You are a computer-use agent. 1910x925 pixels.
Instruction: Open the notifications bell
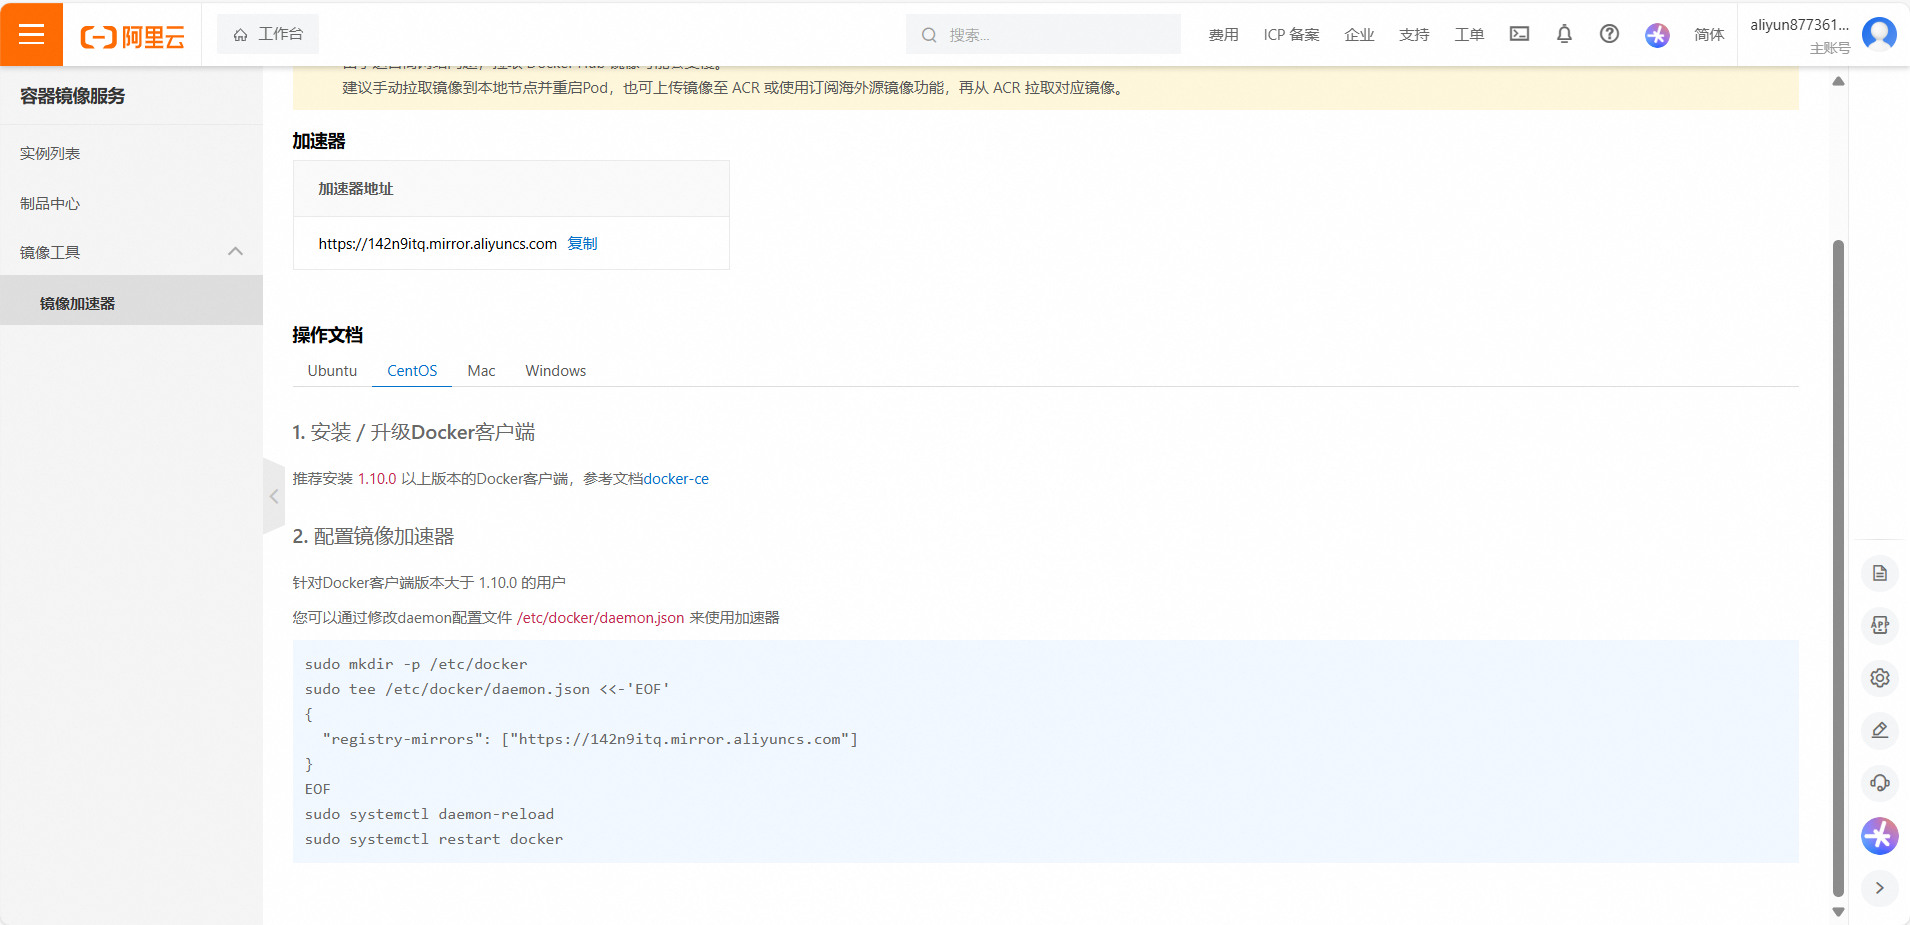[1564, 34]
